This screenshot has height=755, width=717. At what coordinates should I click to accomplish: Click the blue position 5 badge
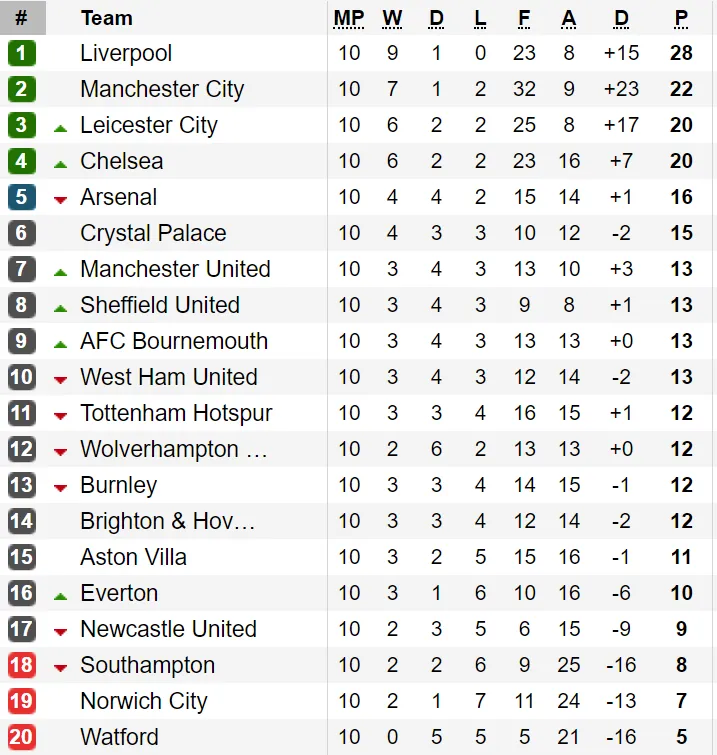point(21,197)
